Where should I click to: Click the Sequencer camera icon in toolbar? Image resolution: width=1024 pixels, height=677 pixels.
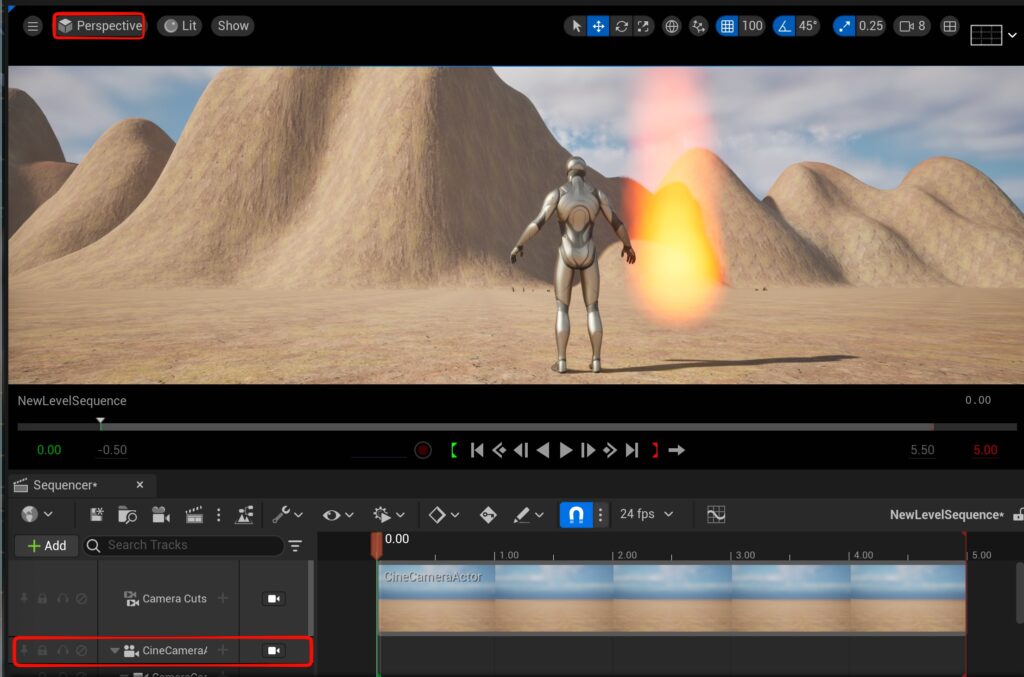tap(160, 514)
